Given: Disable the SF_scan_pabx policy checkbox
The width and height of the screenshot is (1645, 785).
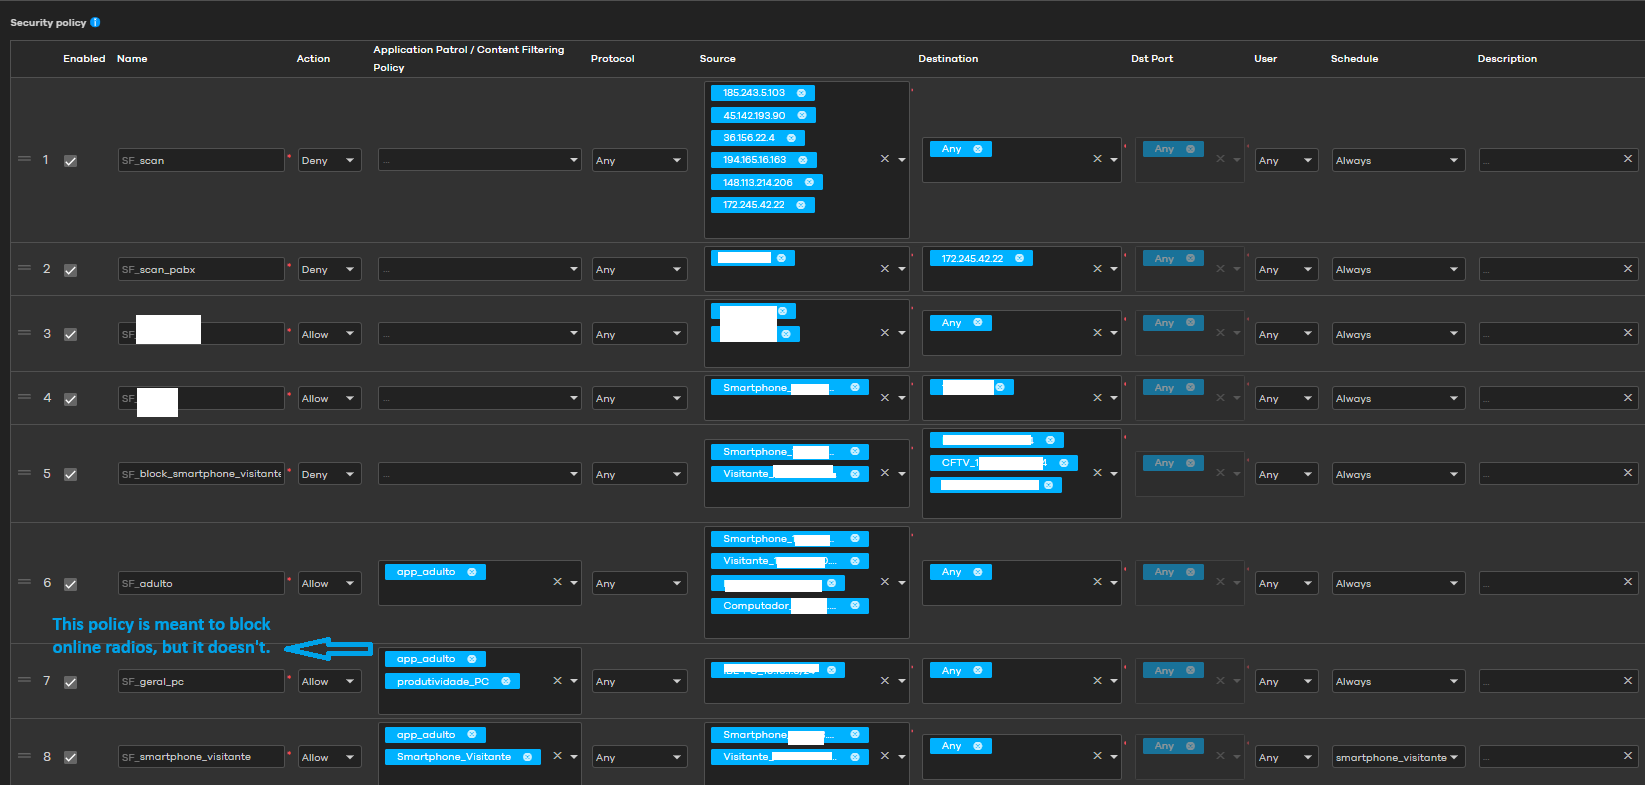Looking at the screenshot, I should tap(70, 270).
